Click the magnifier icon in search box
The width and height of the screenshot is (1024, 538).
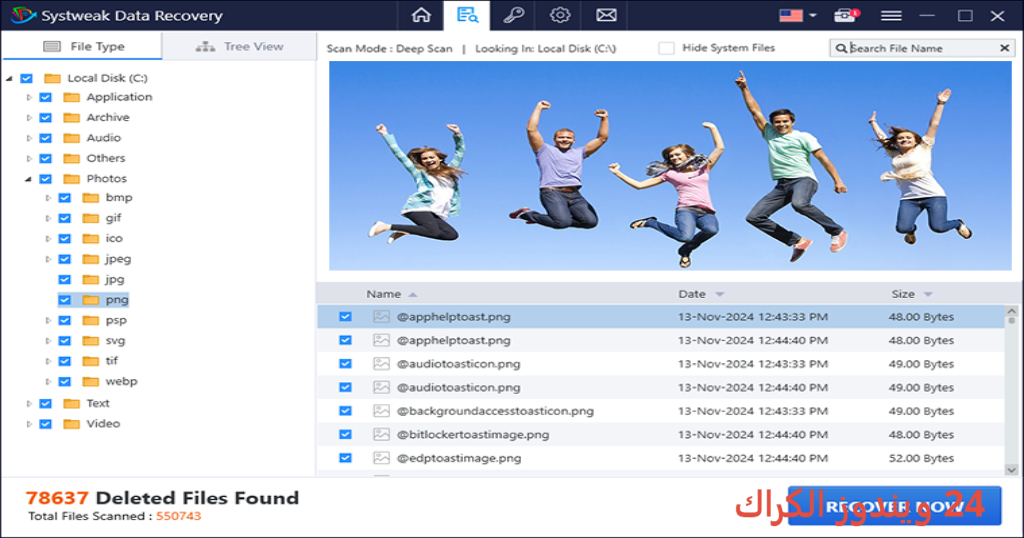point(841,48)
